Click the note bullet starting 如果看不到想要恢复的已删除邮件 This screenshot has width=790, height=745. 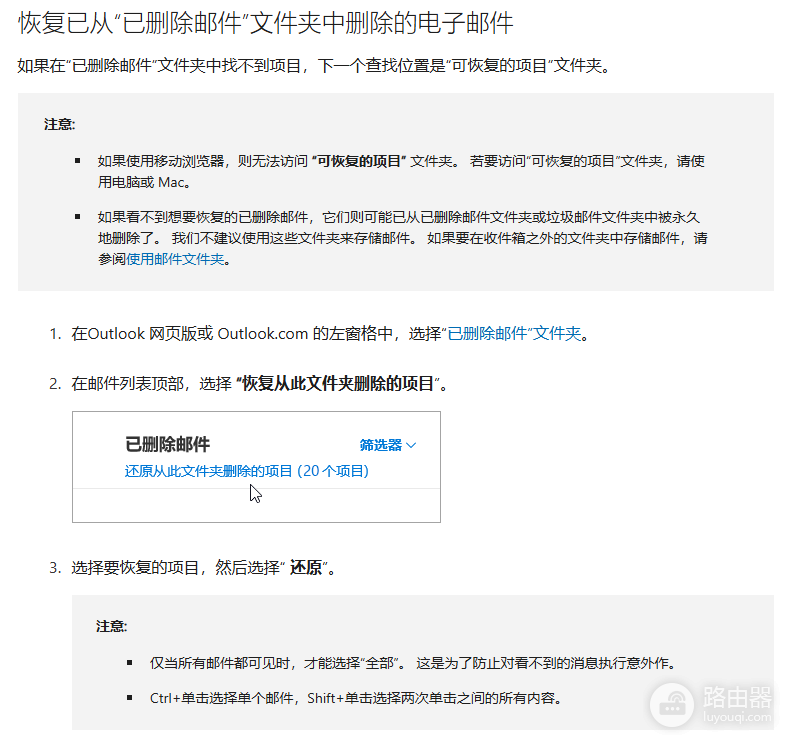tap(403, 238)
